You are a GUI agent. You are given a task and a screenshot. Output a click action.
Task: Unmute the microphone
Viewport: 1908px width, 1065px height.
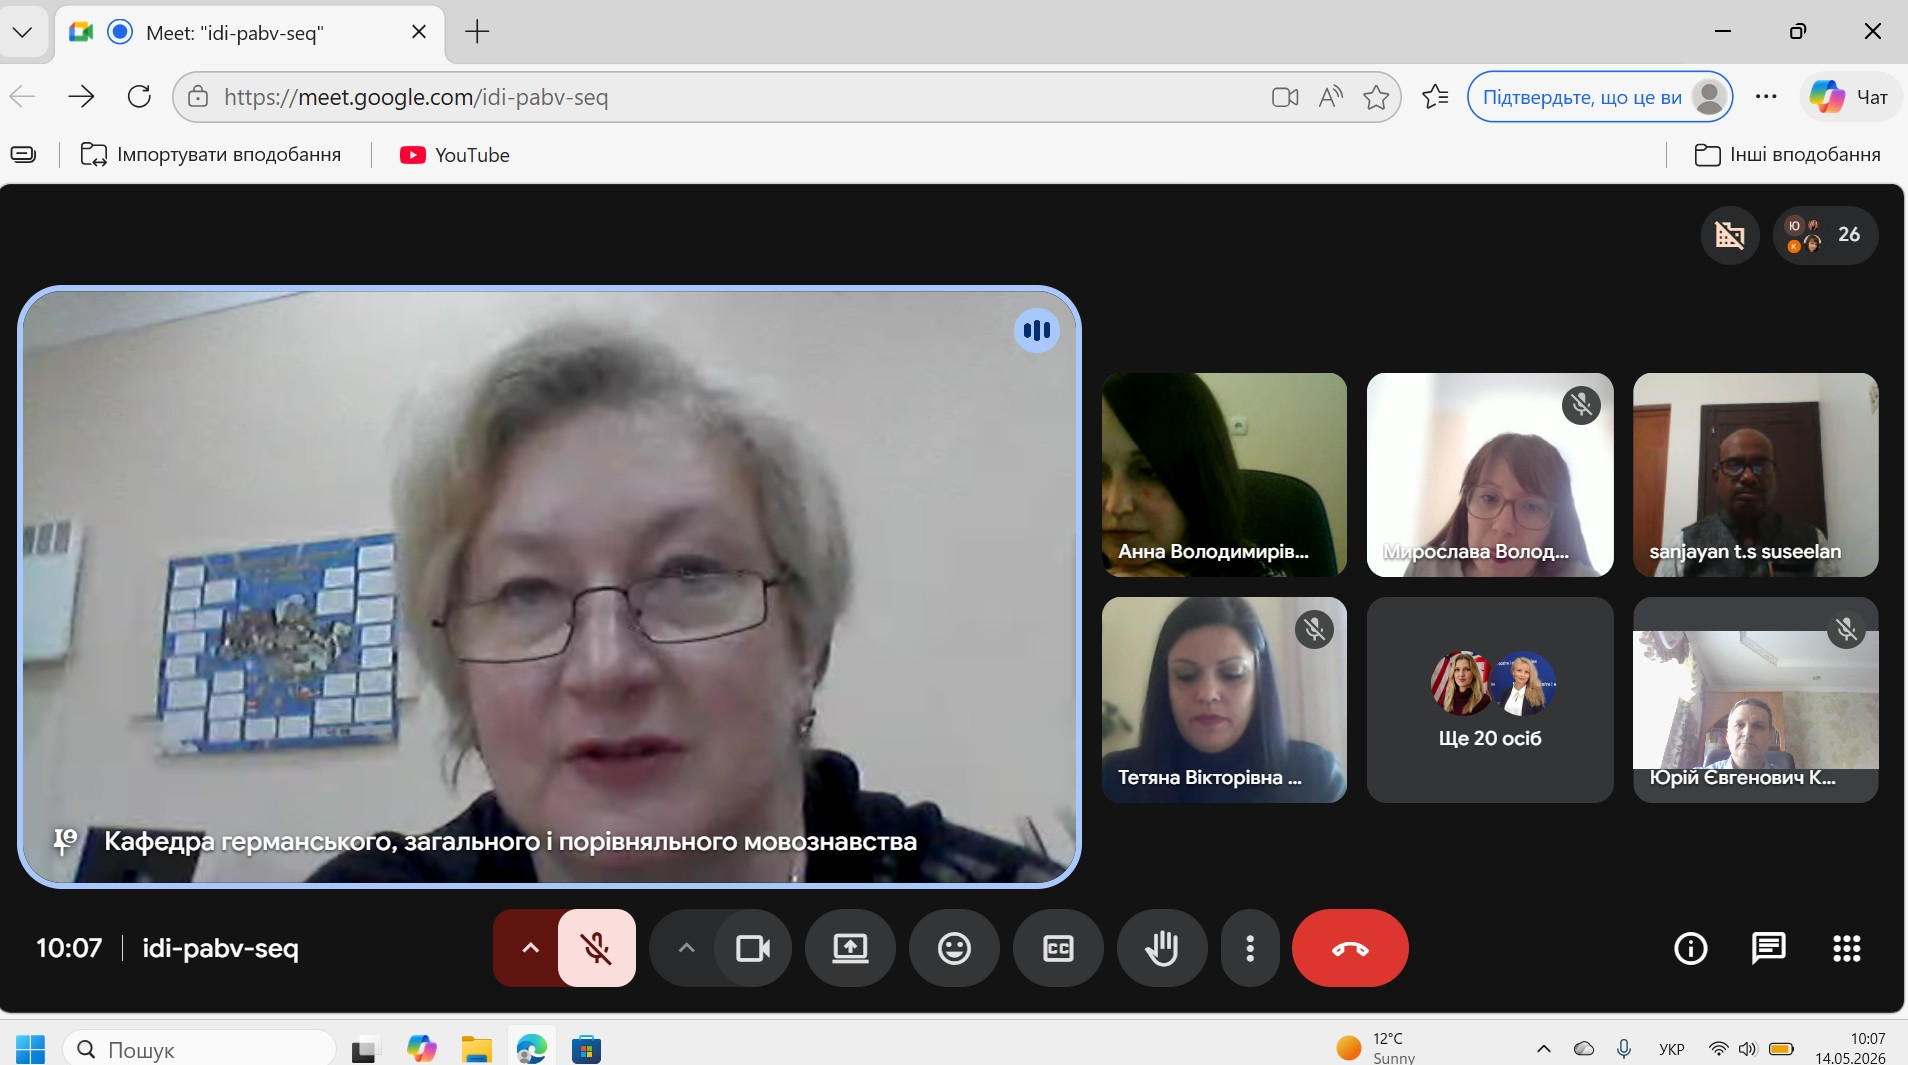(x=597, y=948)
